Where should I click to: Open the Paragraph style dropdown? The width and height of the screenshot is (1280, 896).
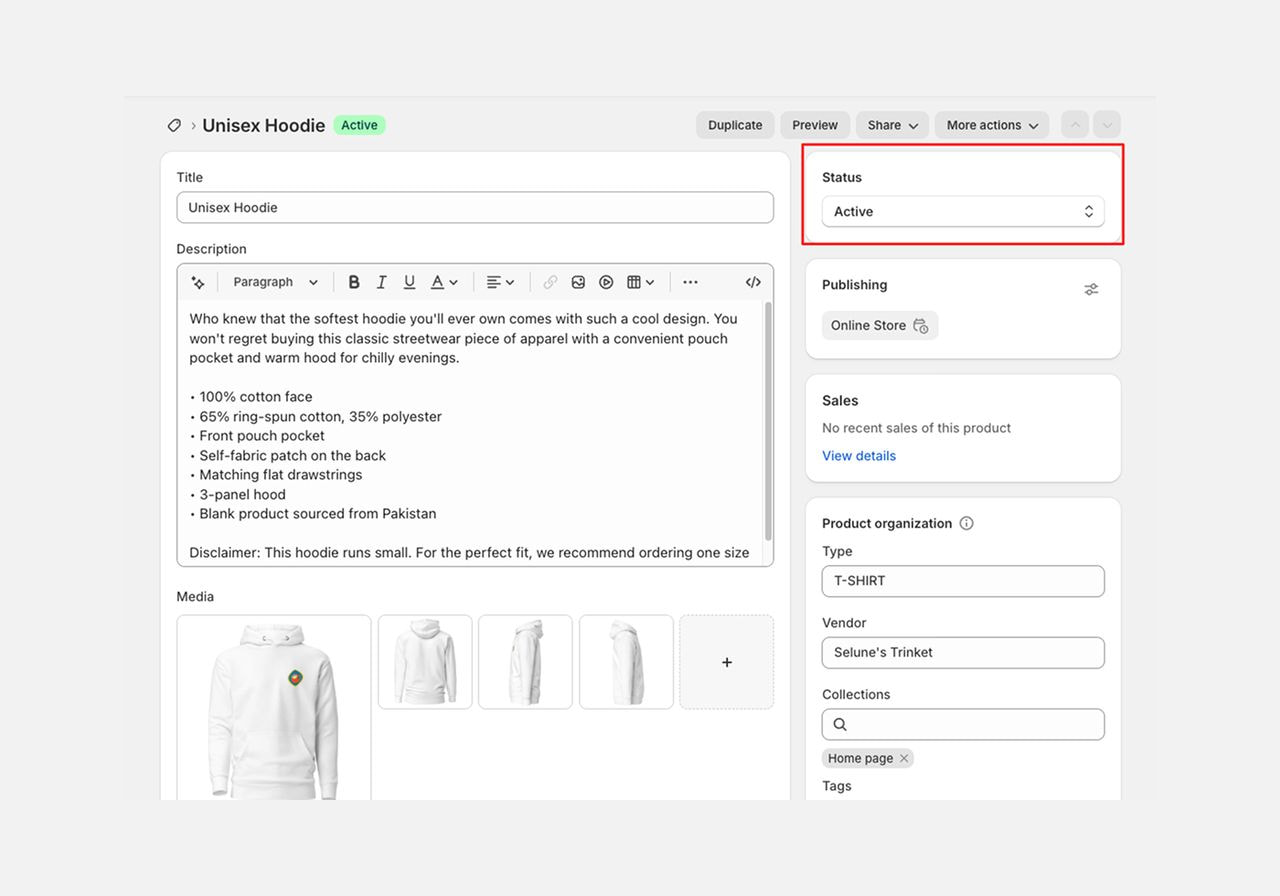[275, 283]
